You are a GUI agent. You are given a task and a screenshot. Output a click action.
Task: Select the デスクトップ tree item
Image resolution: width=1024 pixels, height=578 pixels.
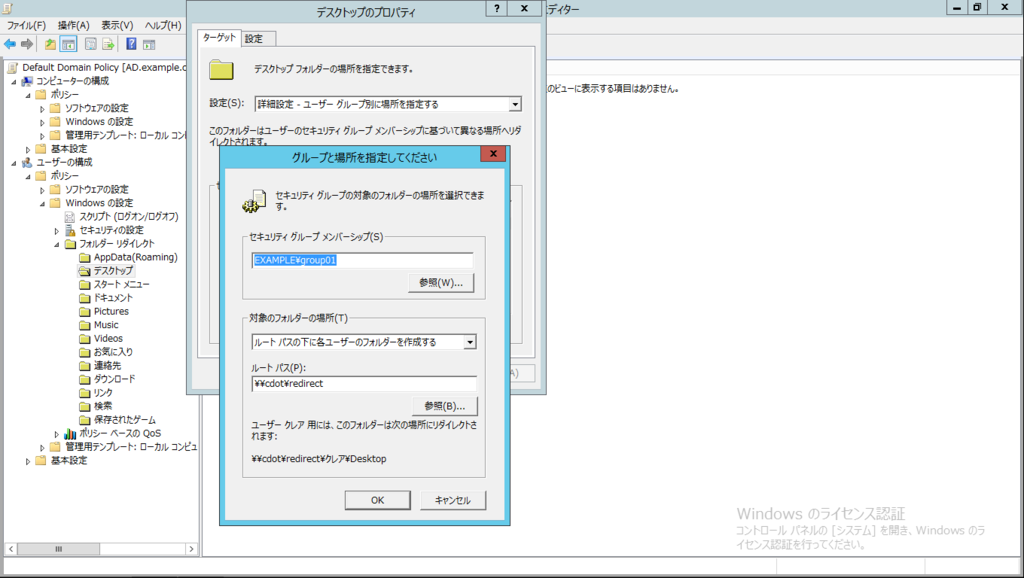(113, 270)
